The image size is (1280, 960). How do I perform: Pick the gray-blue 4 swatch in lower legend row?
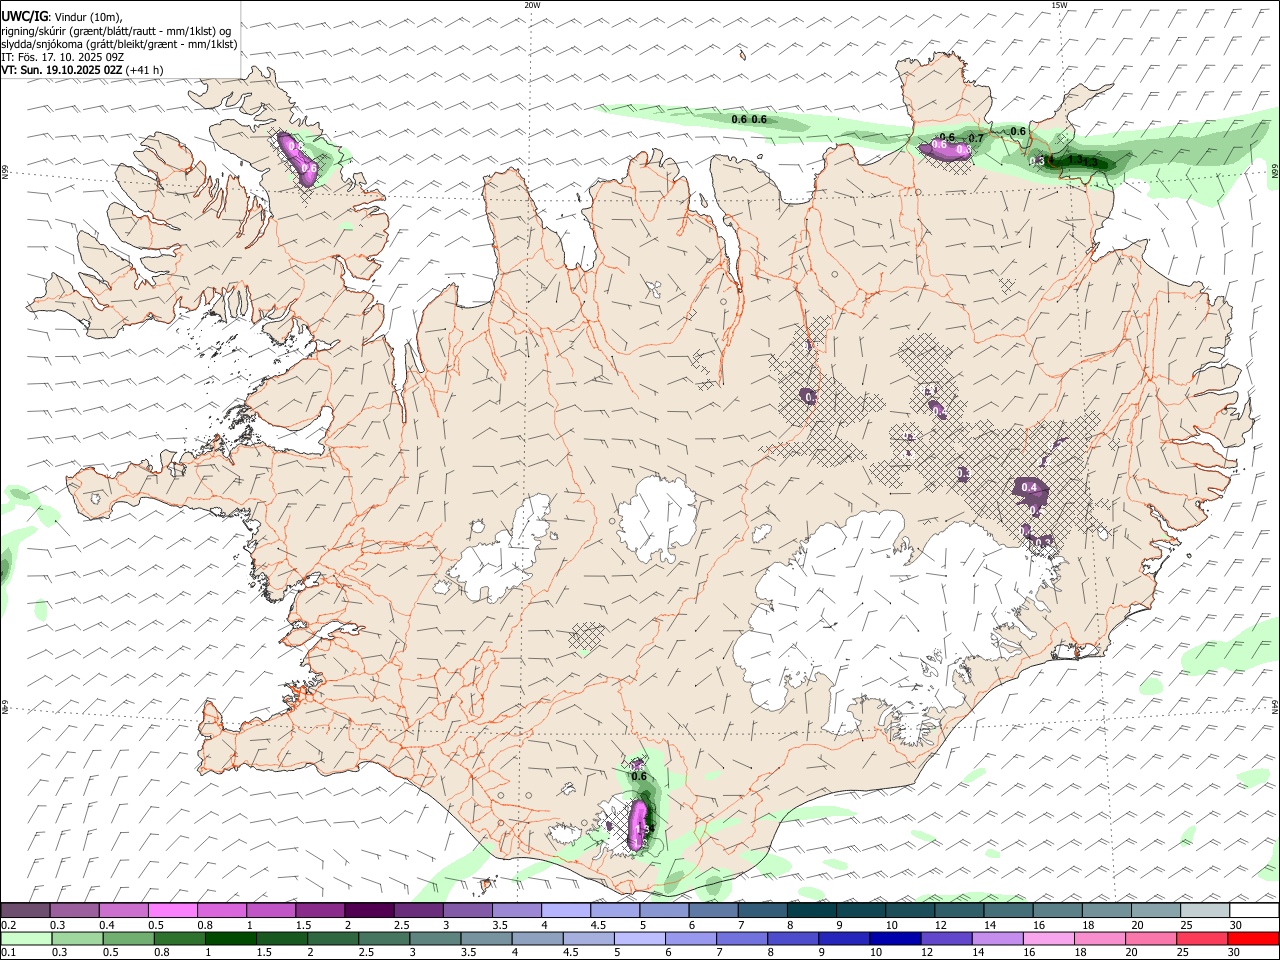click(537, 938)
